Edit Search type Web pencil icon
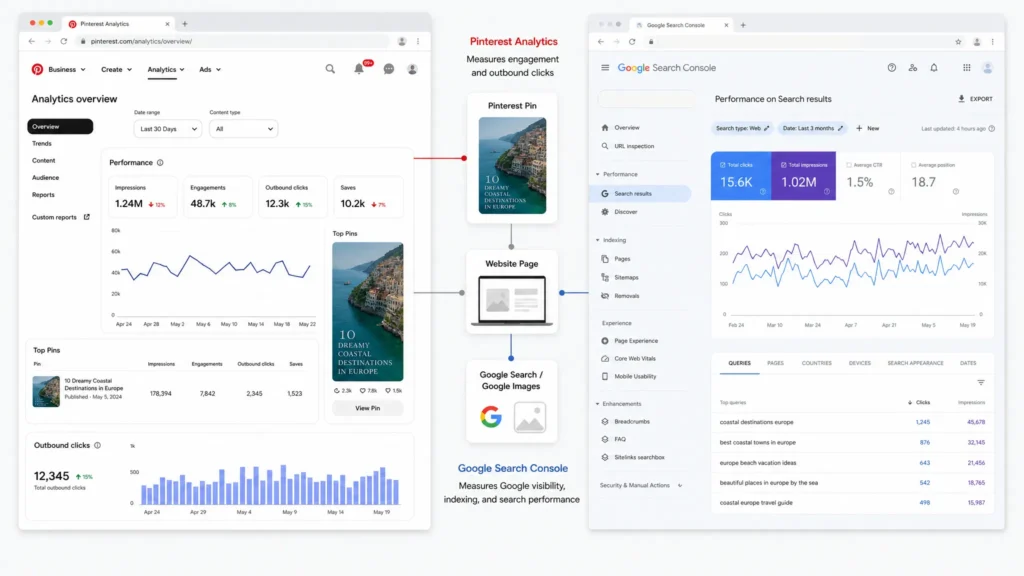Viewport: 1024px width, 576px height. coord(767,129)
